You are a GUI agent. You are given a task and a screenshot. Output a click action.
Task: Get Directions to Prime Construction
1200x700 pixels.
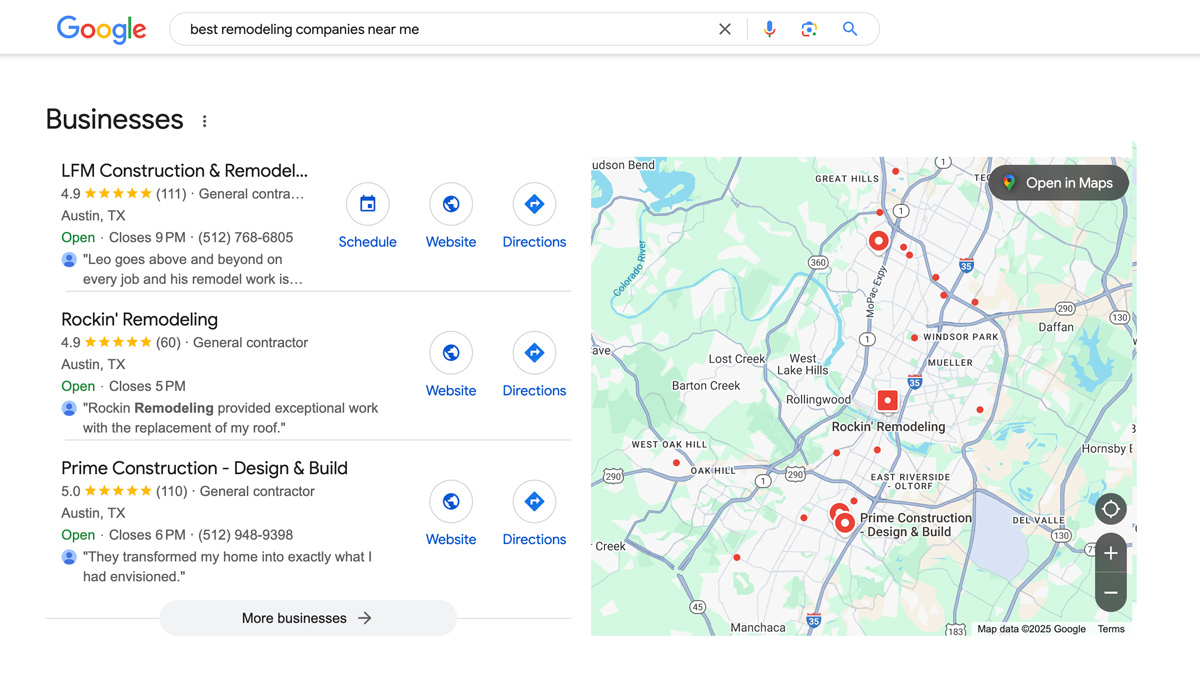[x=534, y=501]
